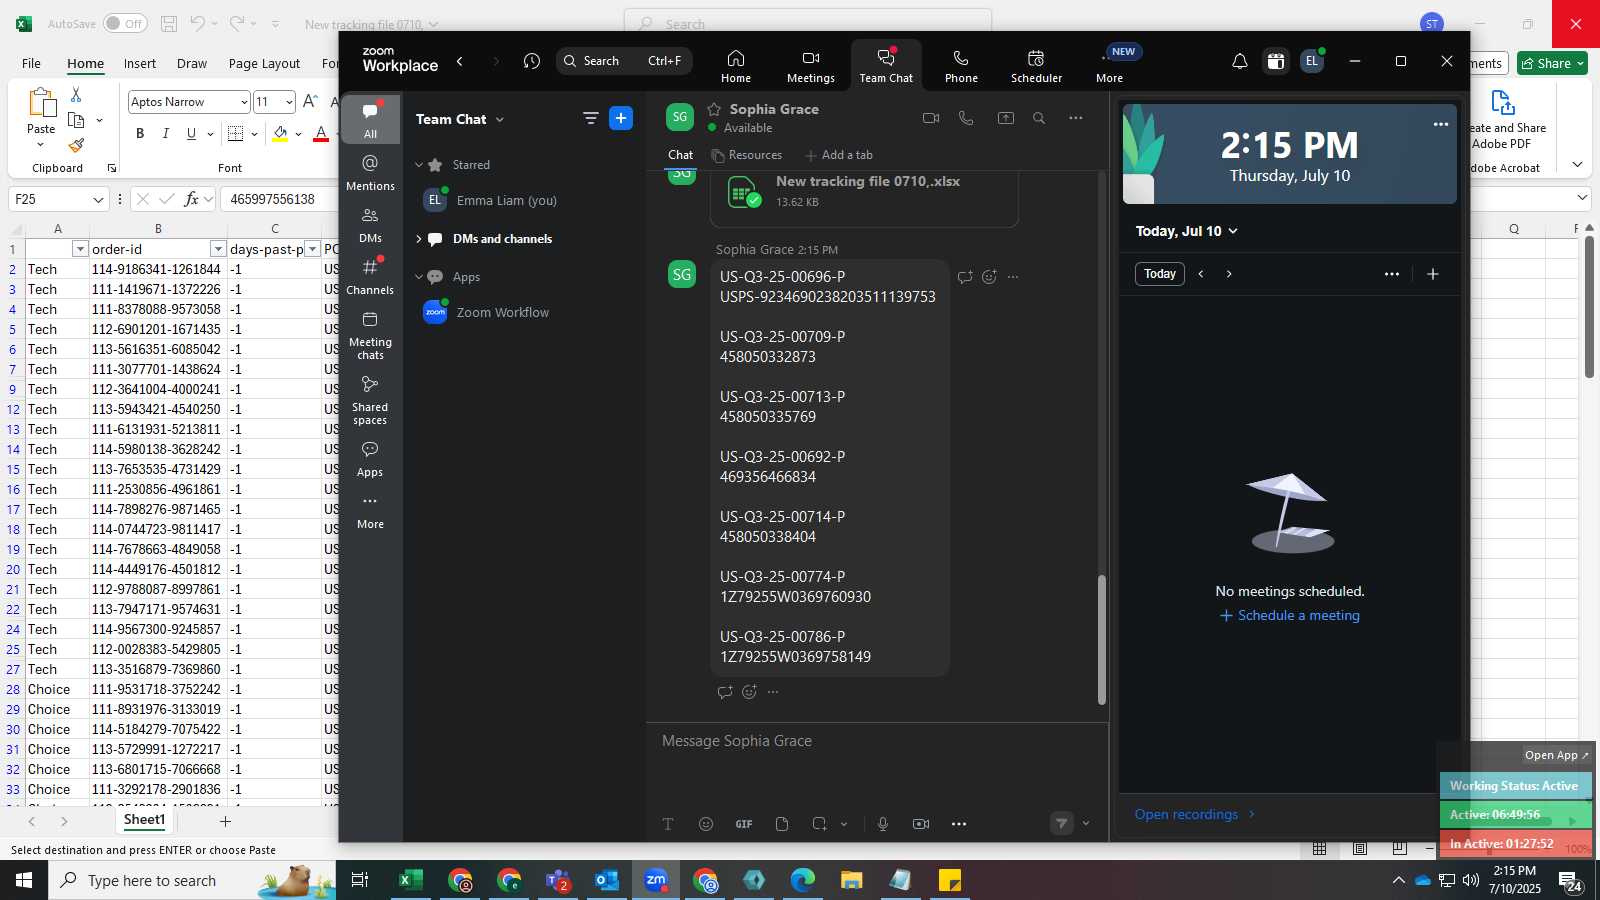Toggle Bold in Excel ribbon

[140, 134]
